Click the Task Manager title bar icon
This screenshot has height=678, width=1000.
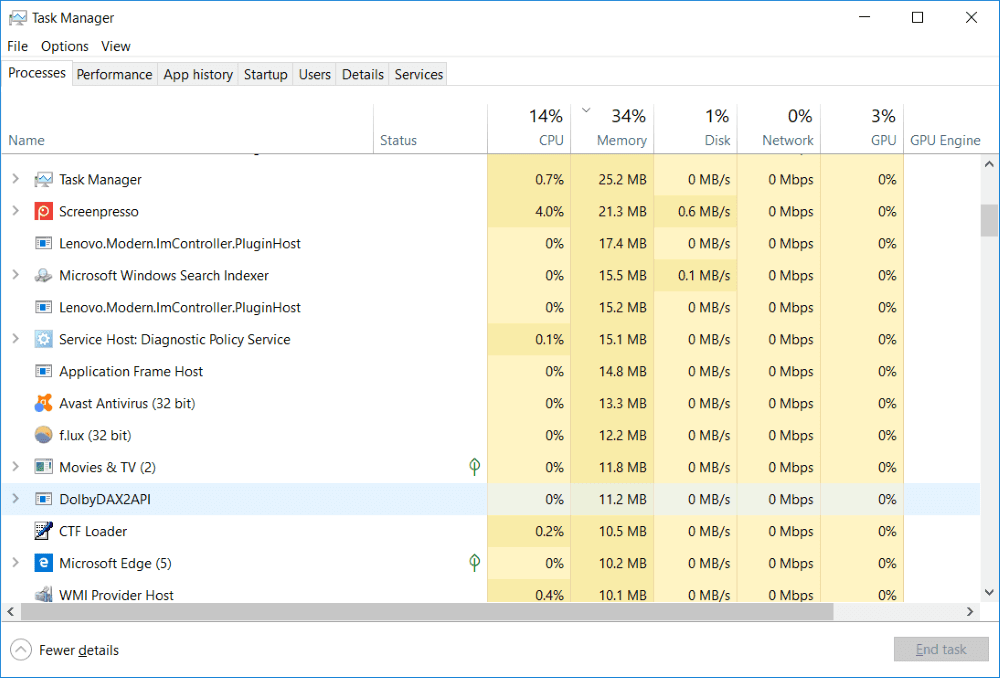pos(18,18)
